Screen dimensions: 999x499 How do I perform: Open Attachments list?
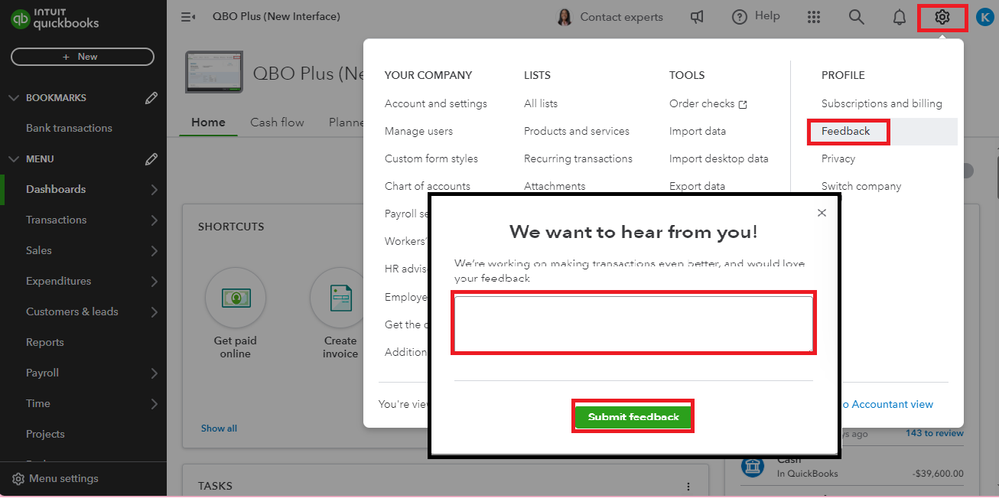(554, 186)
